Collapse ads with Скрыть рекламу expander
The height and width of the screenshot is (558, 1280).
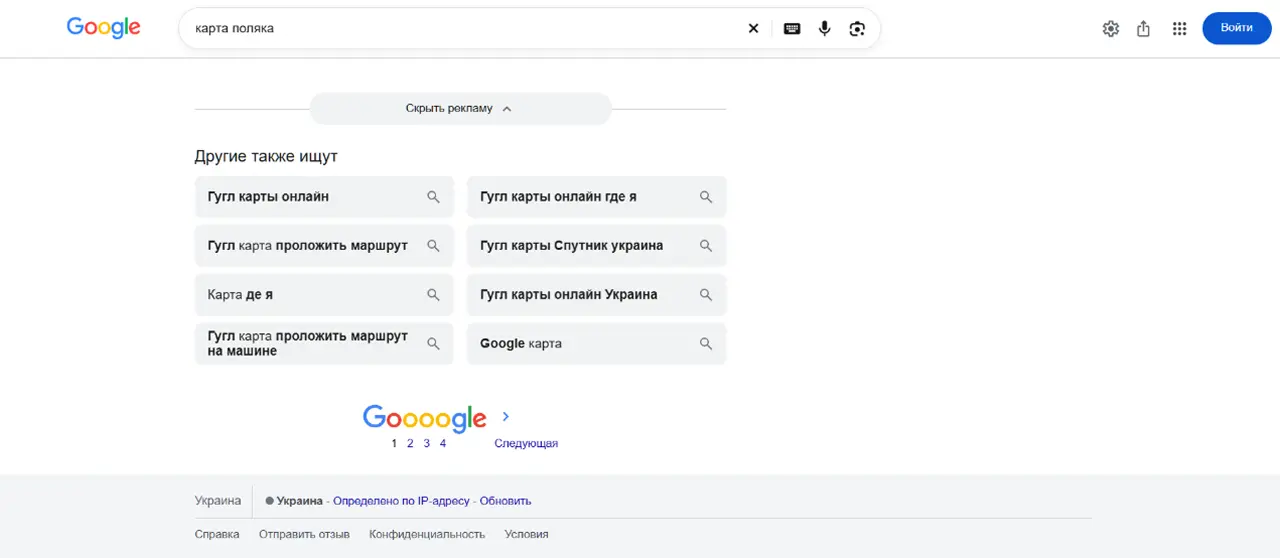pyautogui.click(x=460, y=109)
